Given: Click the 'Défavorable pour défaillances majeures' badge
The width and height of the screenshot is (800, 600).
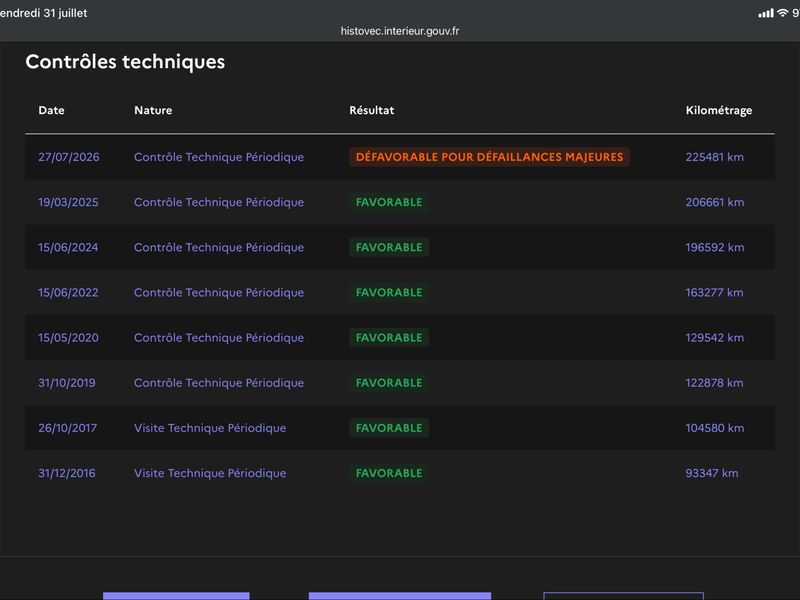Looking at the screenshot, I should coord(489,157).
